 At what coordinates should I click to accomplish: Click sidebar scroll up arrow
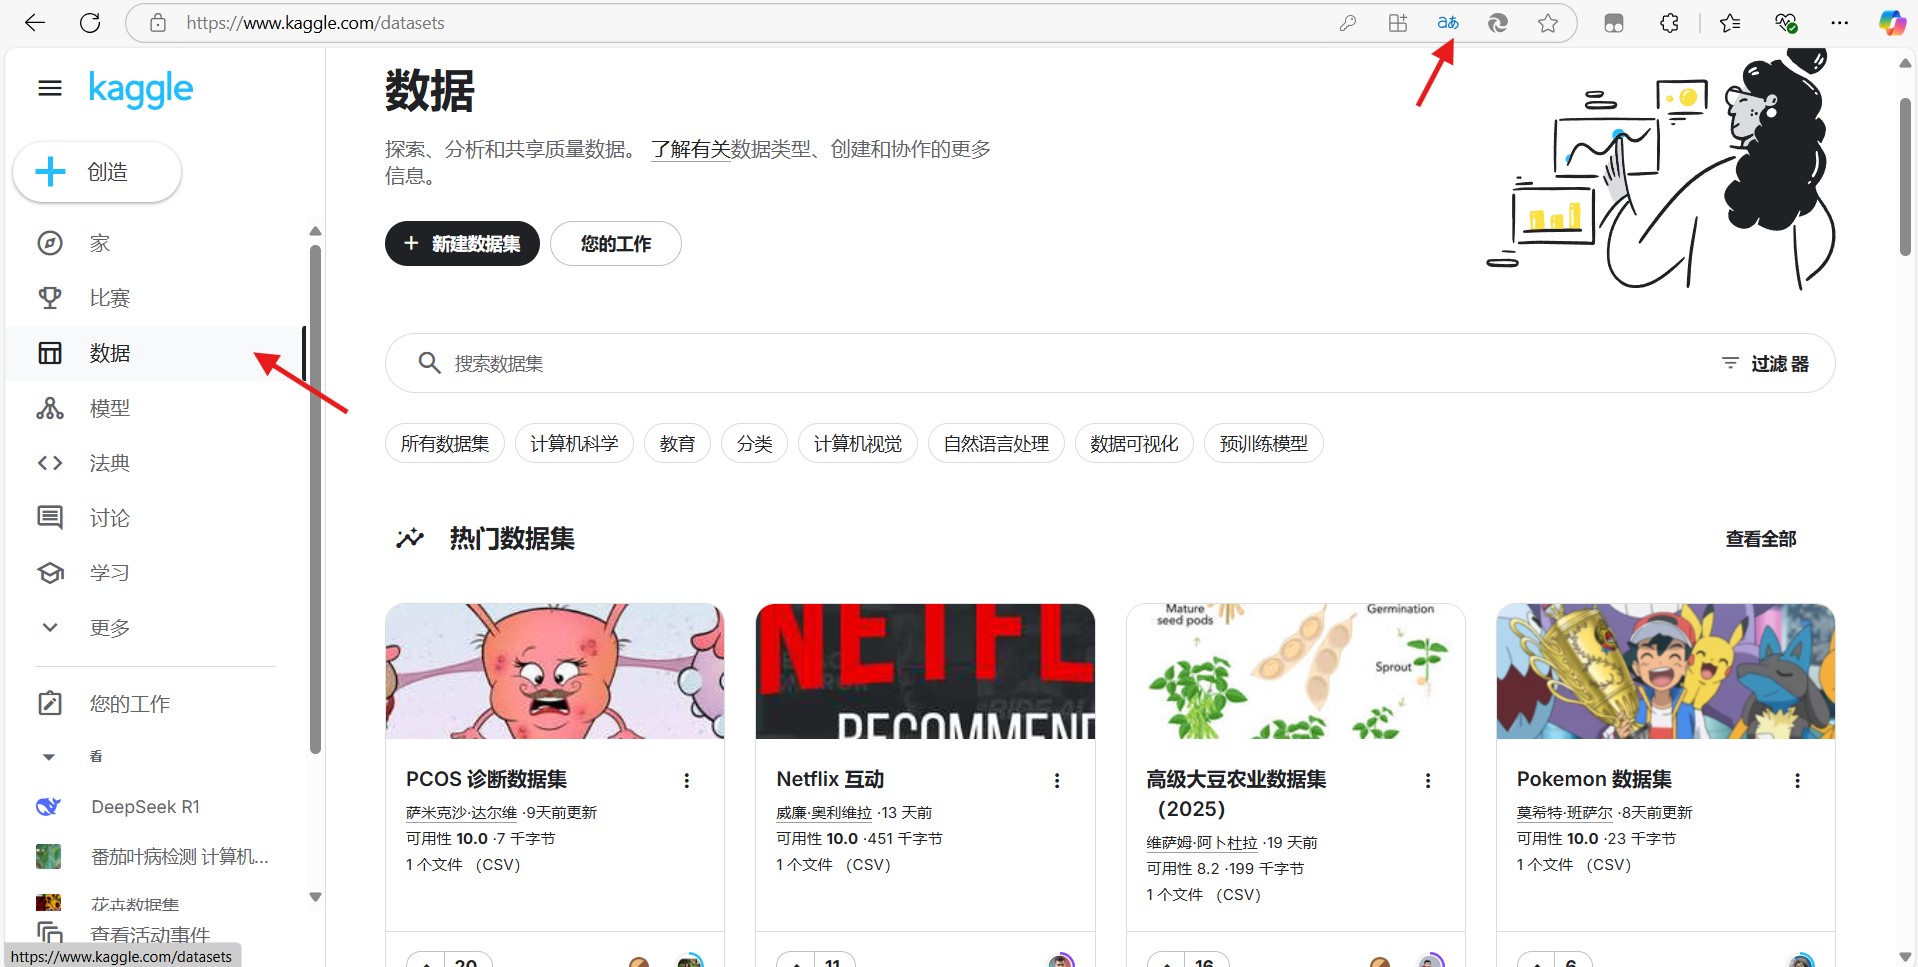[x=315, y=231]
